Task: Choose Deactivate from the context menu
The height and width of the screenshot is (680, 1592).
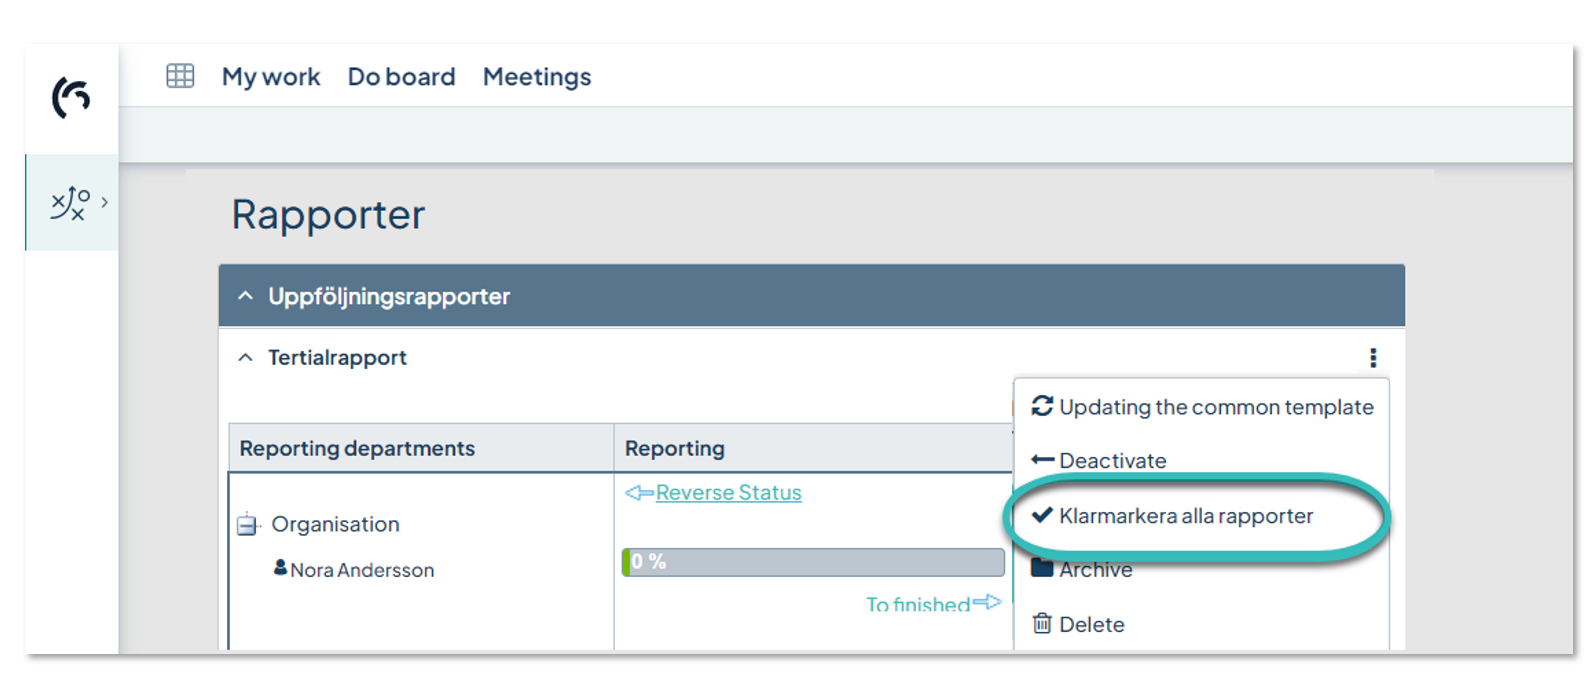Action: (x=1112, y=461)
